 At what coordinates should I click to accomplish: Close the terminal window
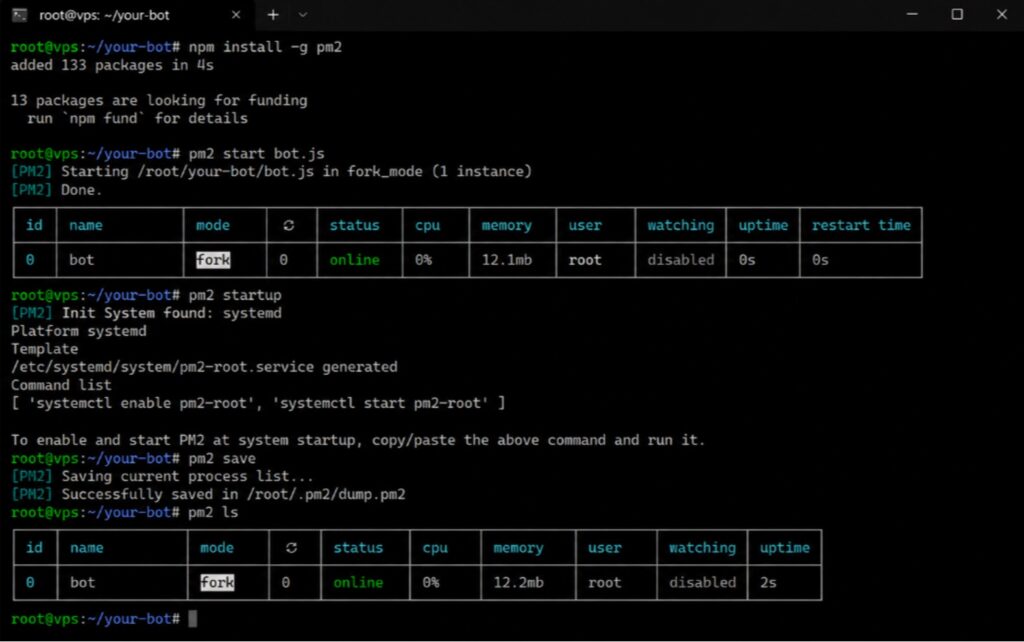(x=1002, y=14)
